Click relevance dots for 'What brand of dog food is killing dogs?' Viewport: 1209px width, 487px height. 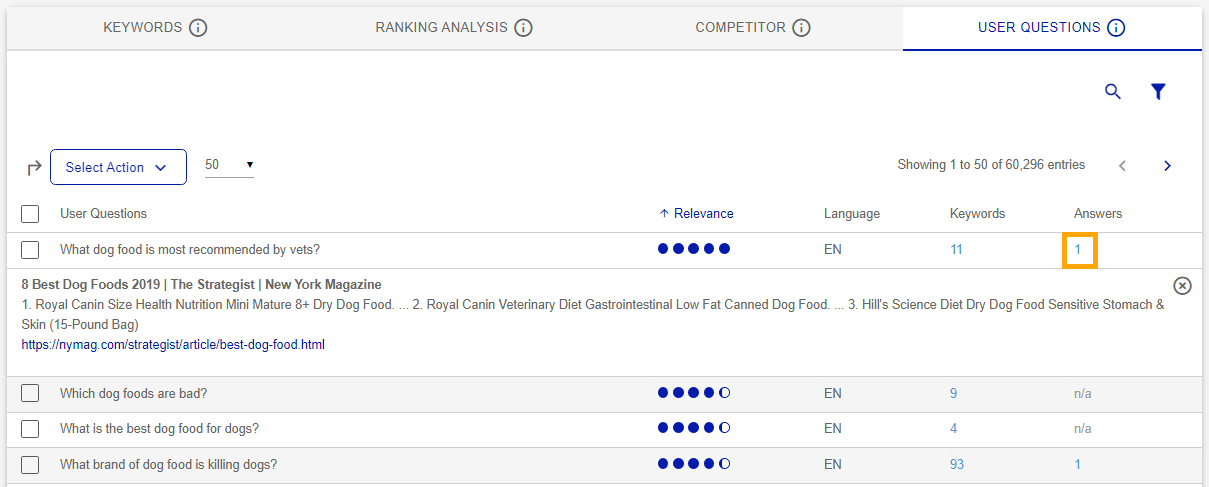point(694,464)
